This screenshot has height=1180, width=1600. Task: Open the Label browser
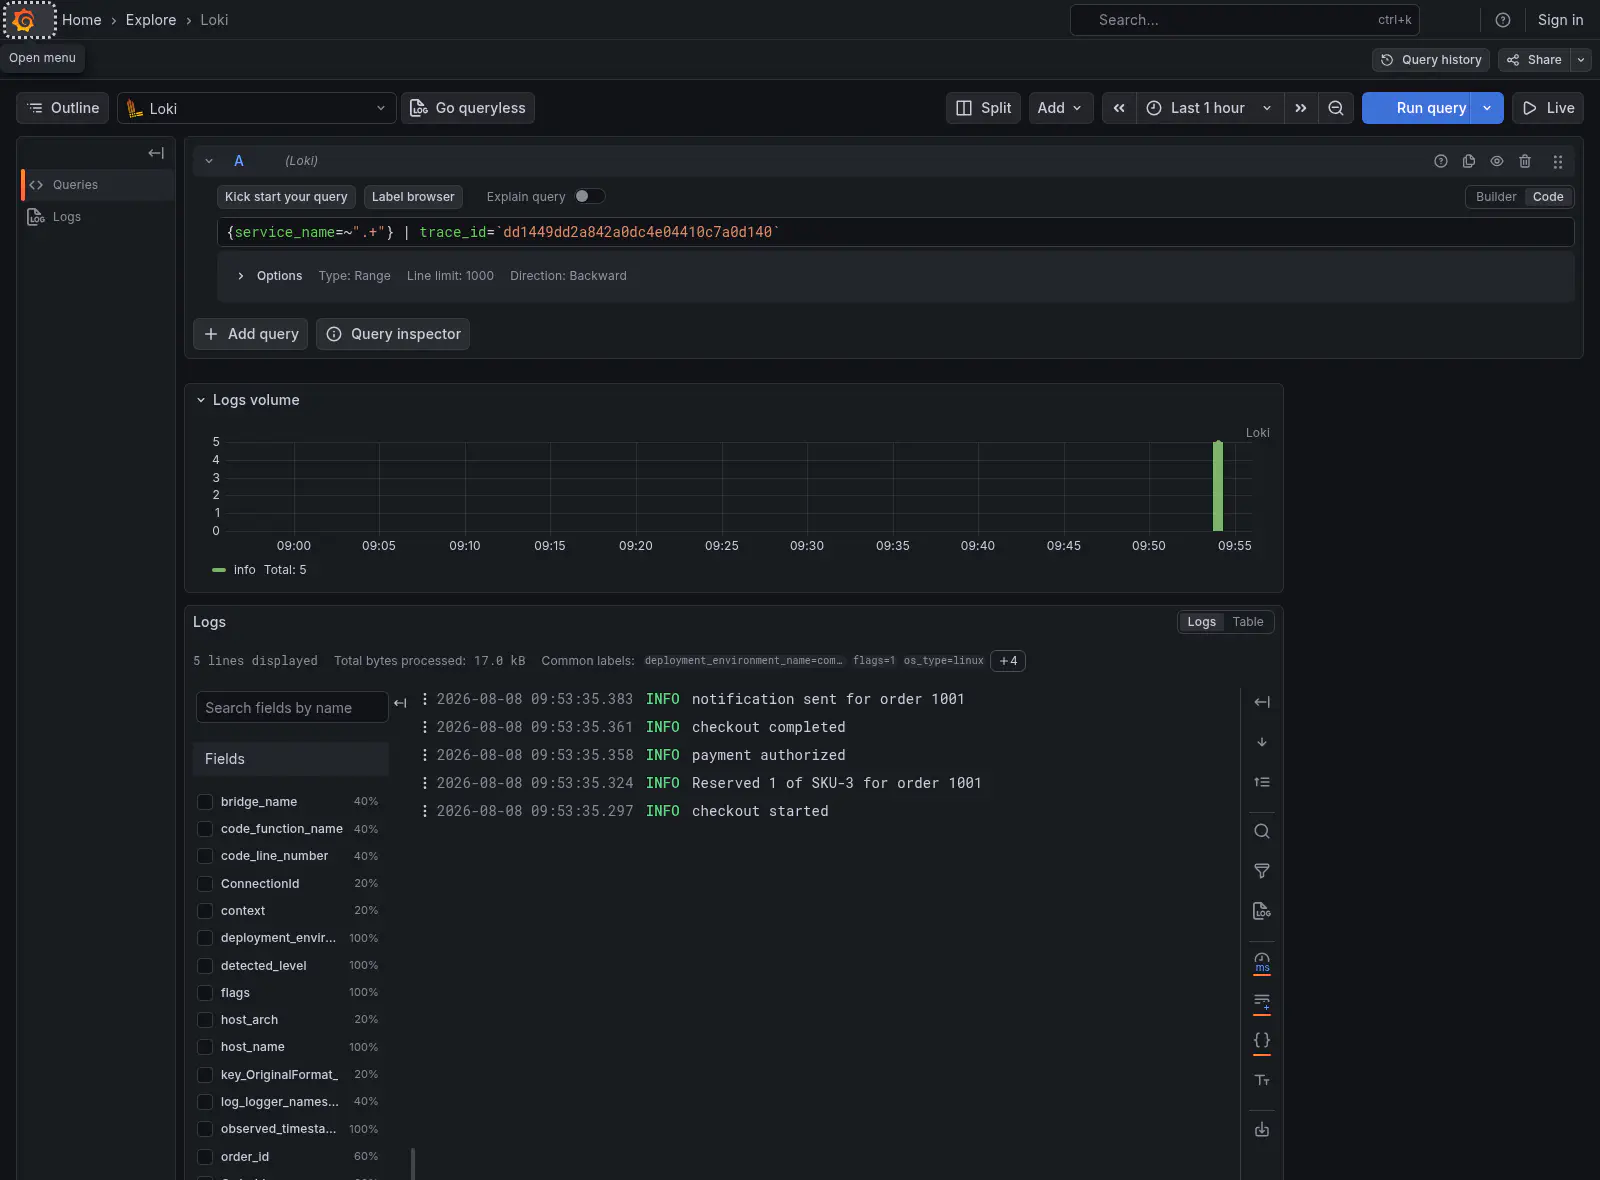413,197
